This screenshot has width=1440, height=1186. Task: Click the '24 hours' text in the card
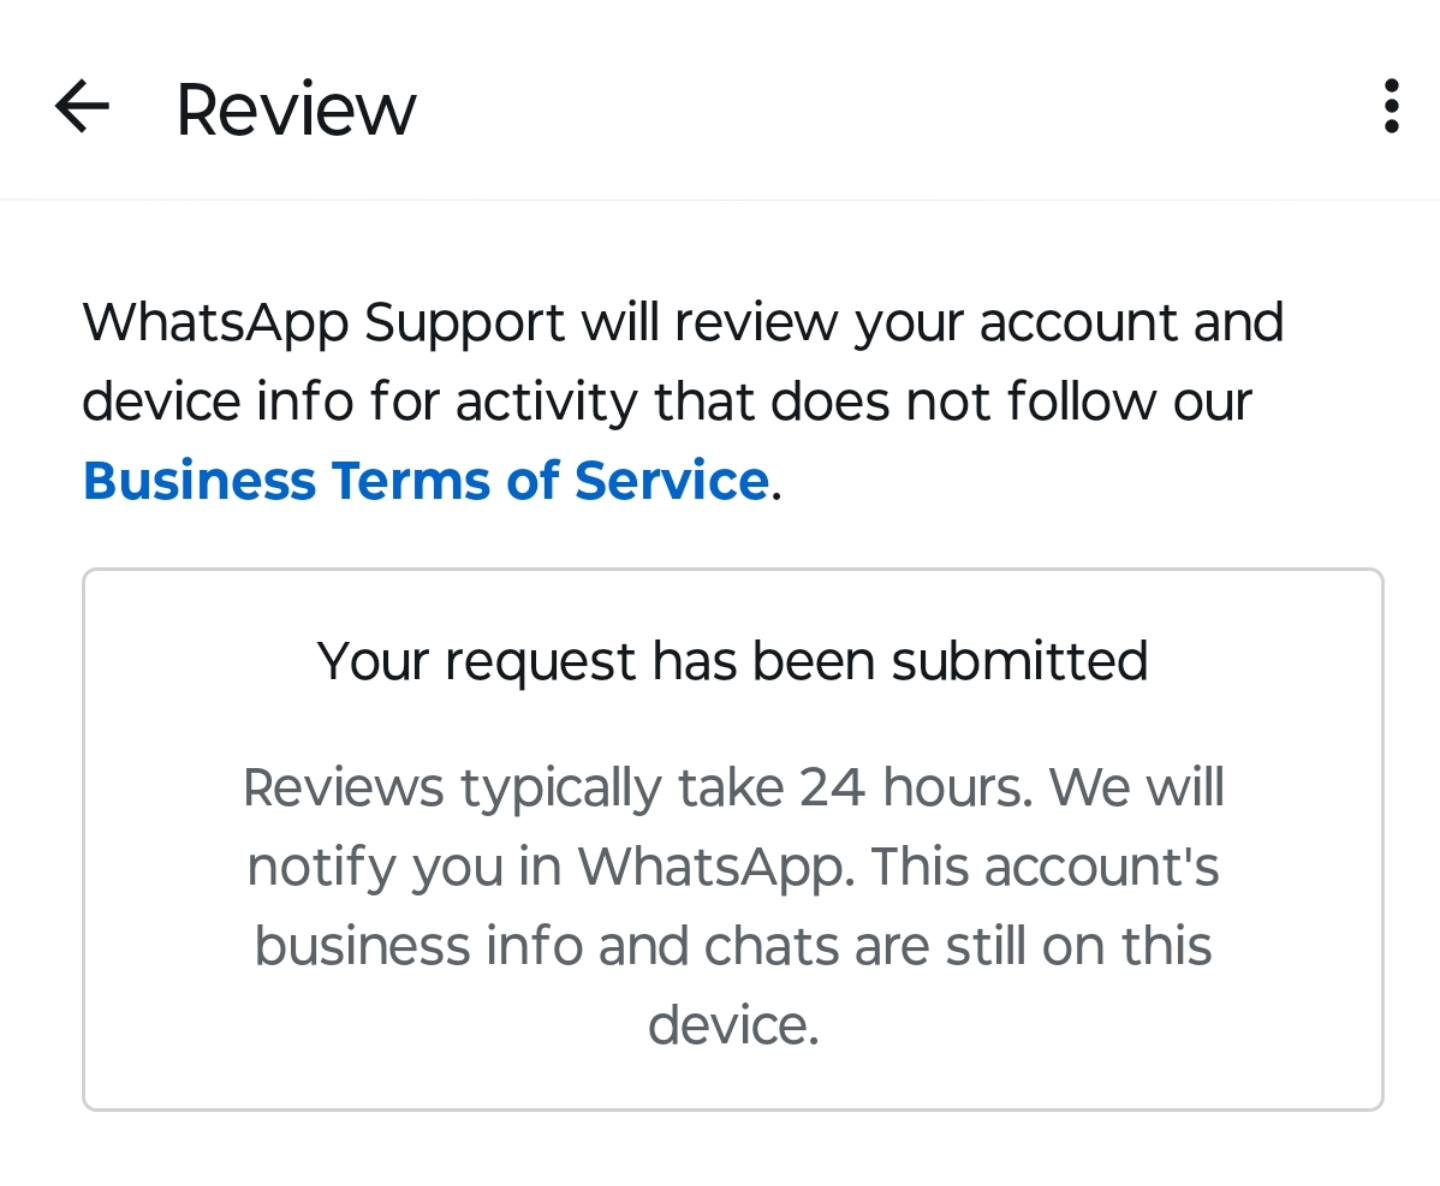click(914, 787)
